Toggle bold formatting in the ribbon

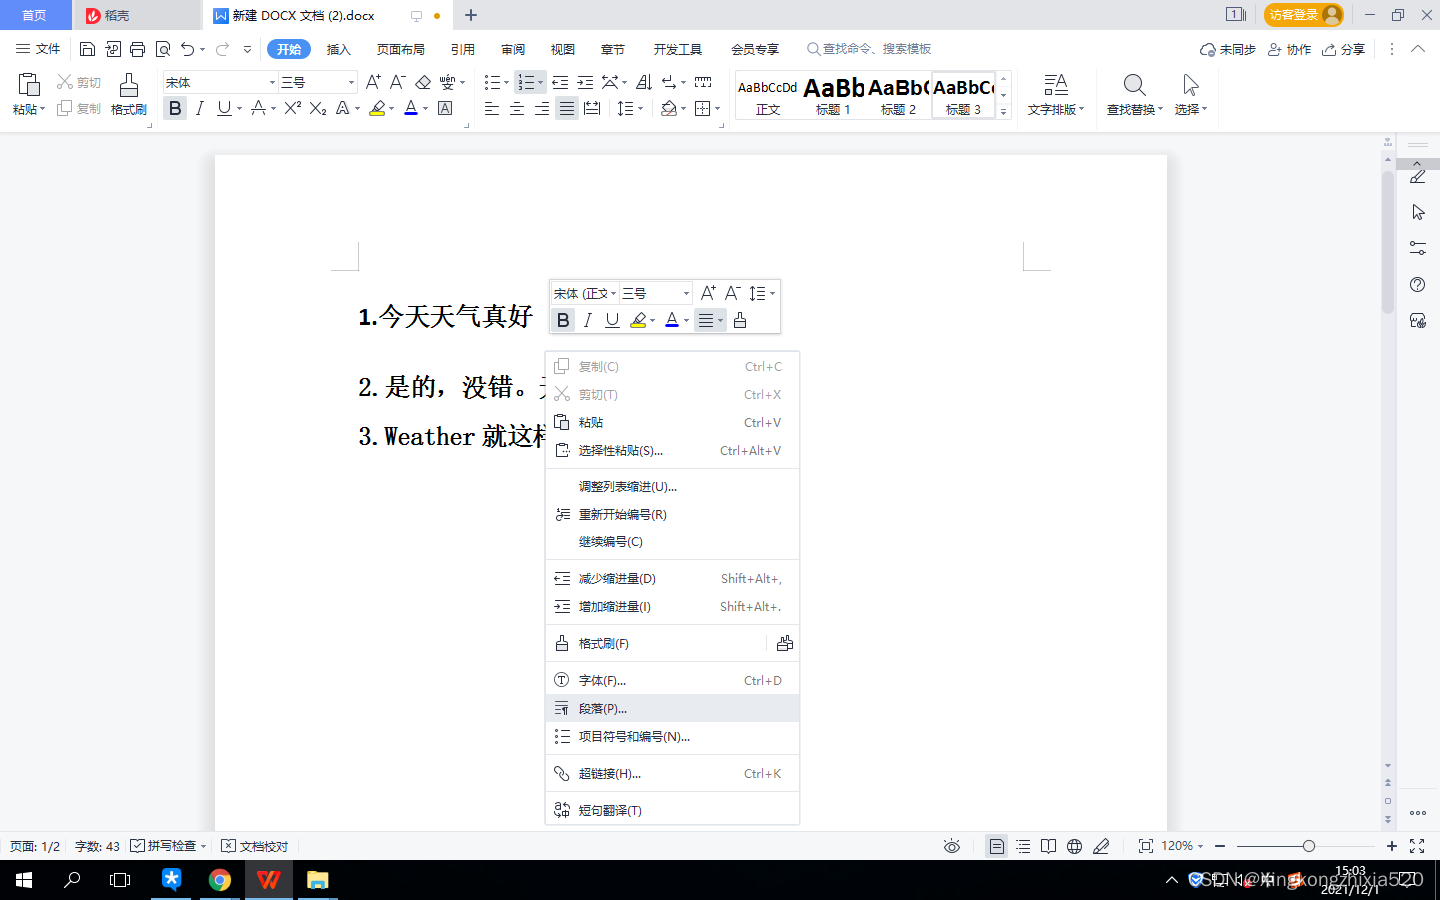175,107
